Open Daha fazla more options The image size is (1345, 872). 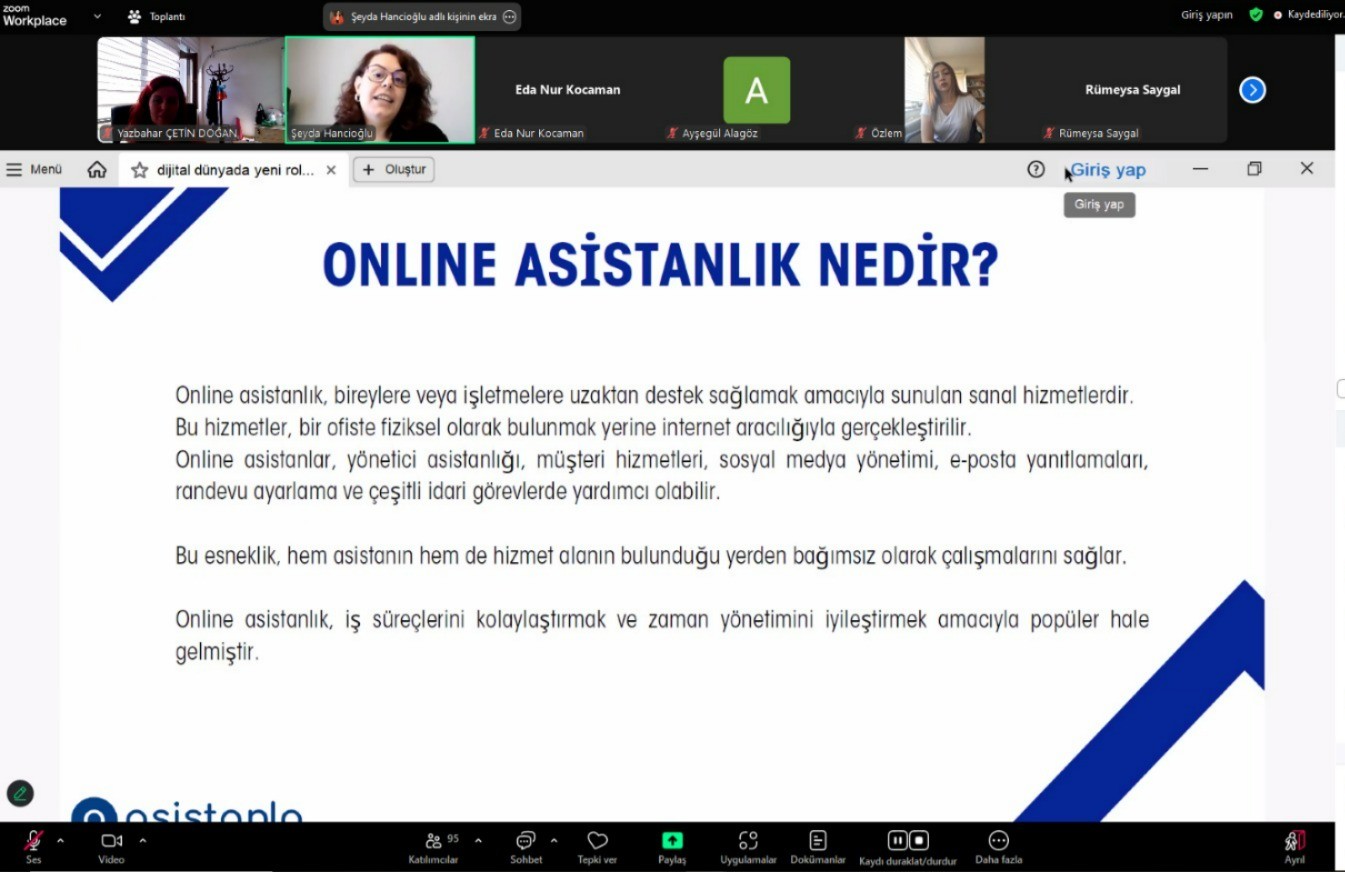(998, 841)
